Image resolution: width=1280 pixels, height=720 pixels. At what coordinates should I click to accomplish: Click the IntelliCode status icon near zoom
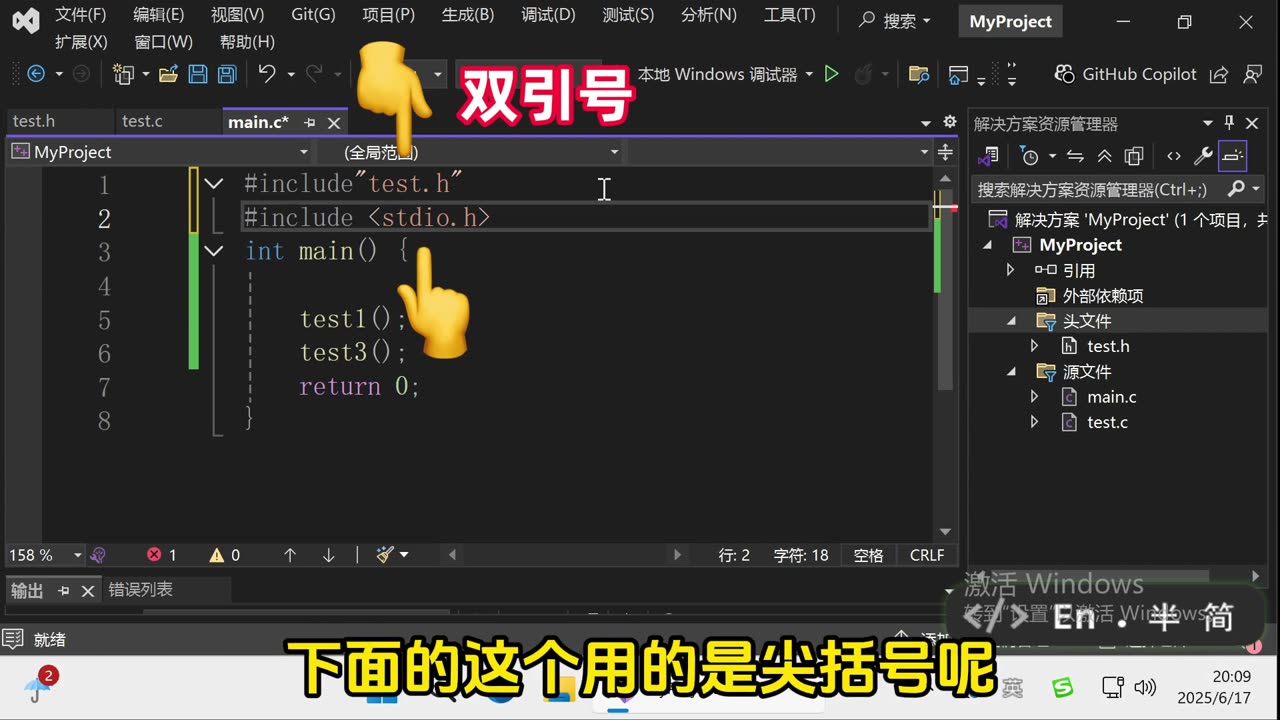coord(98,555)
